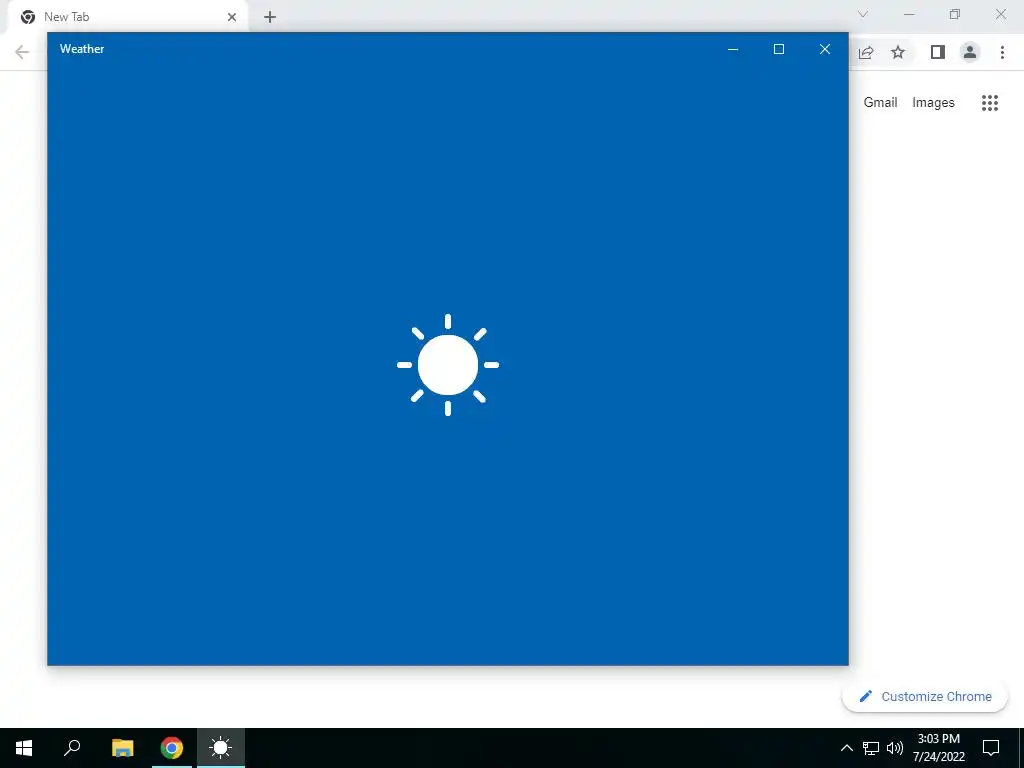The height and width of the screenshot is (768, 1024).
Task: Close the Chrome window
Action: pos(1000,14)
